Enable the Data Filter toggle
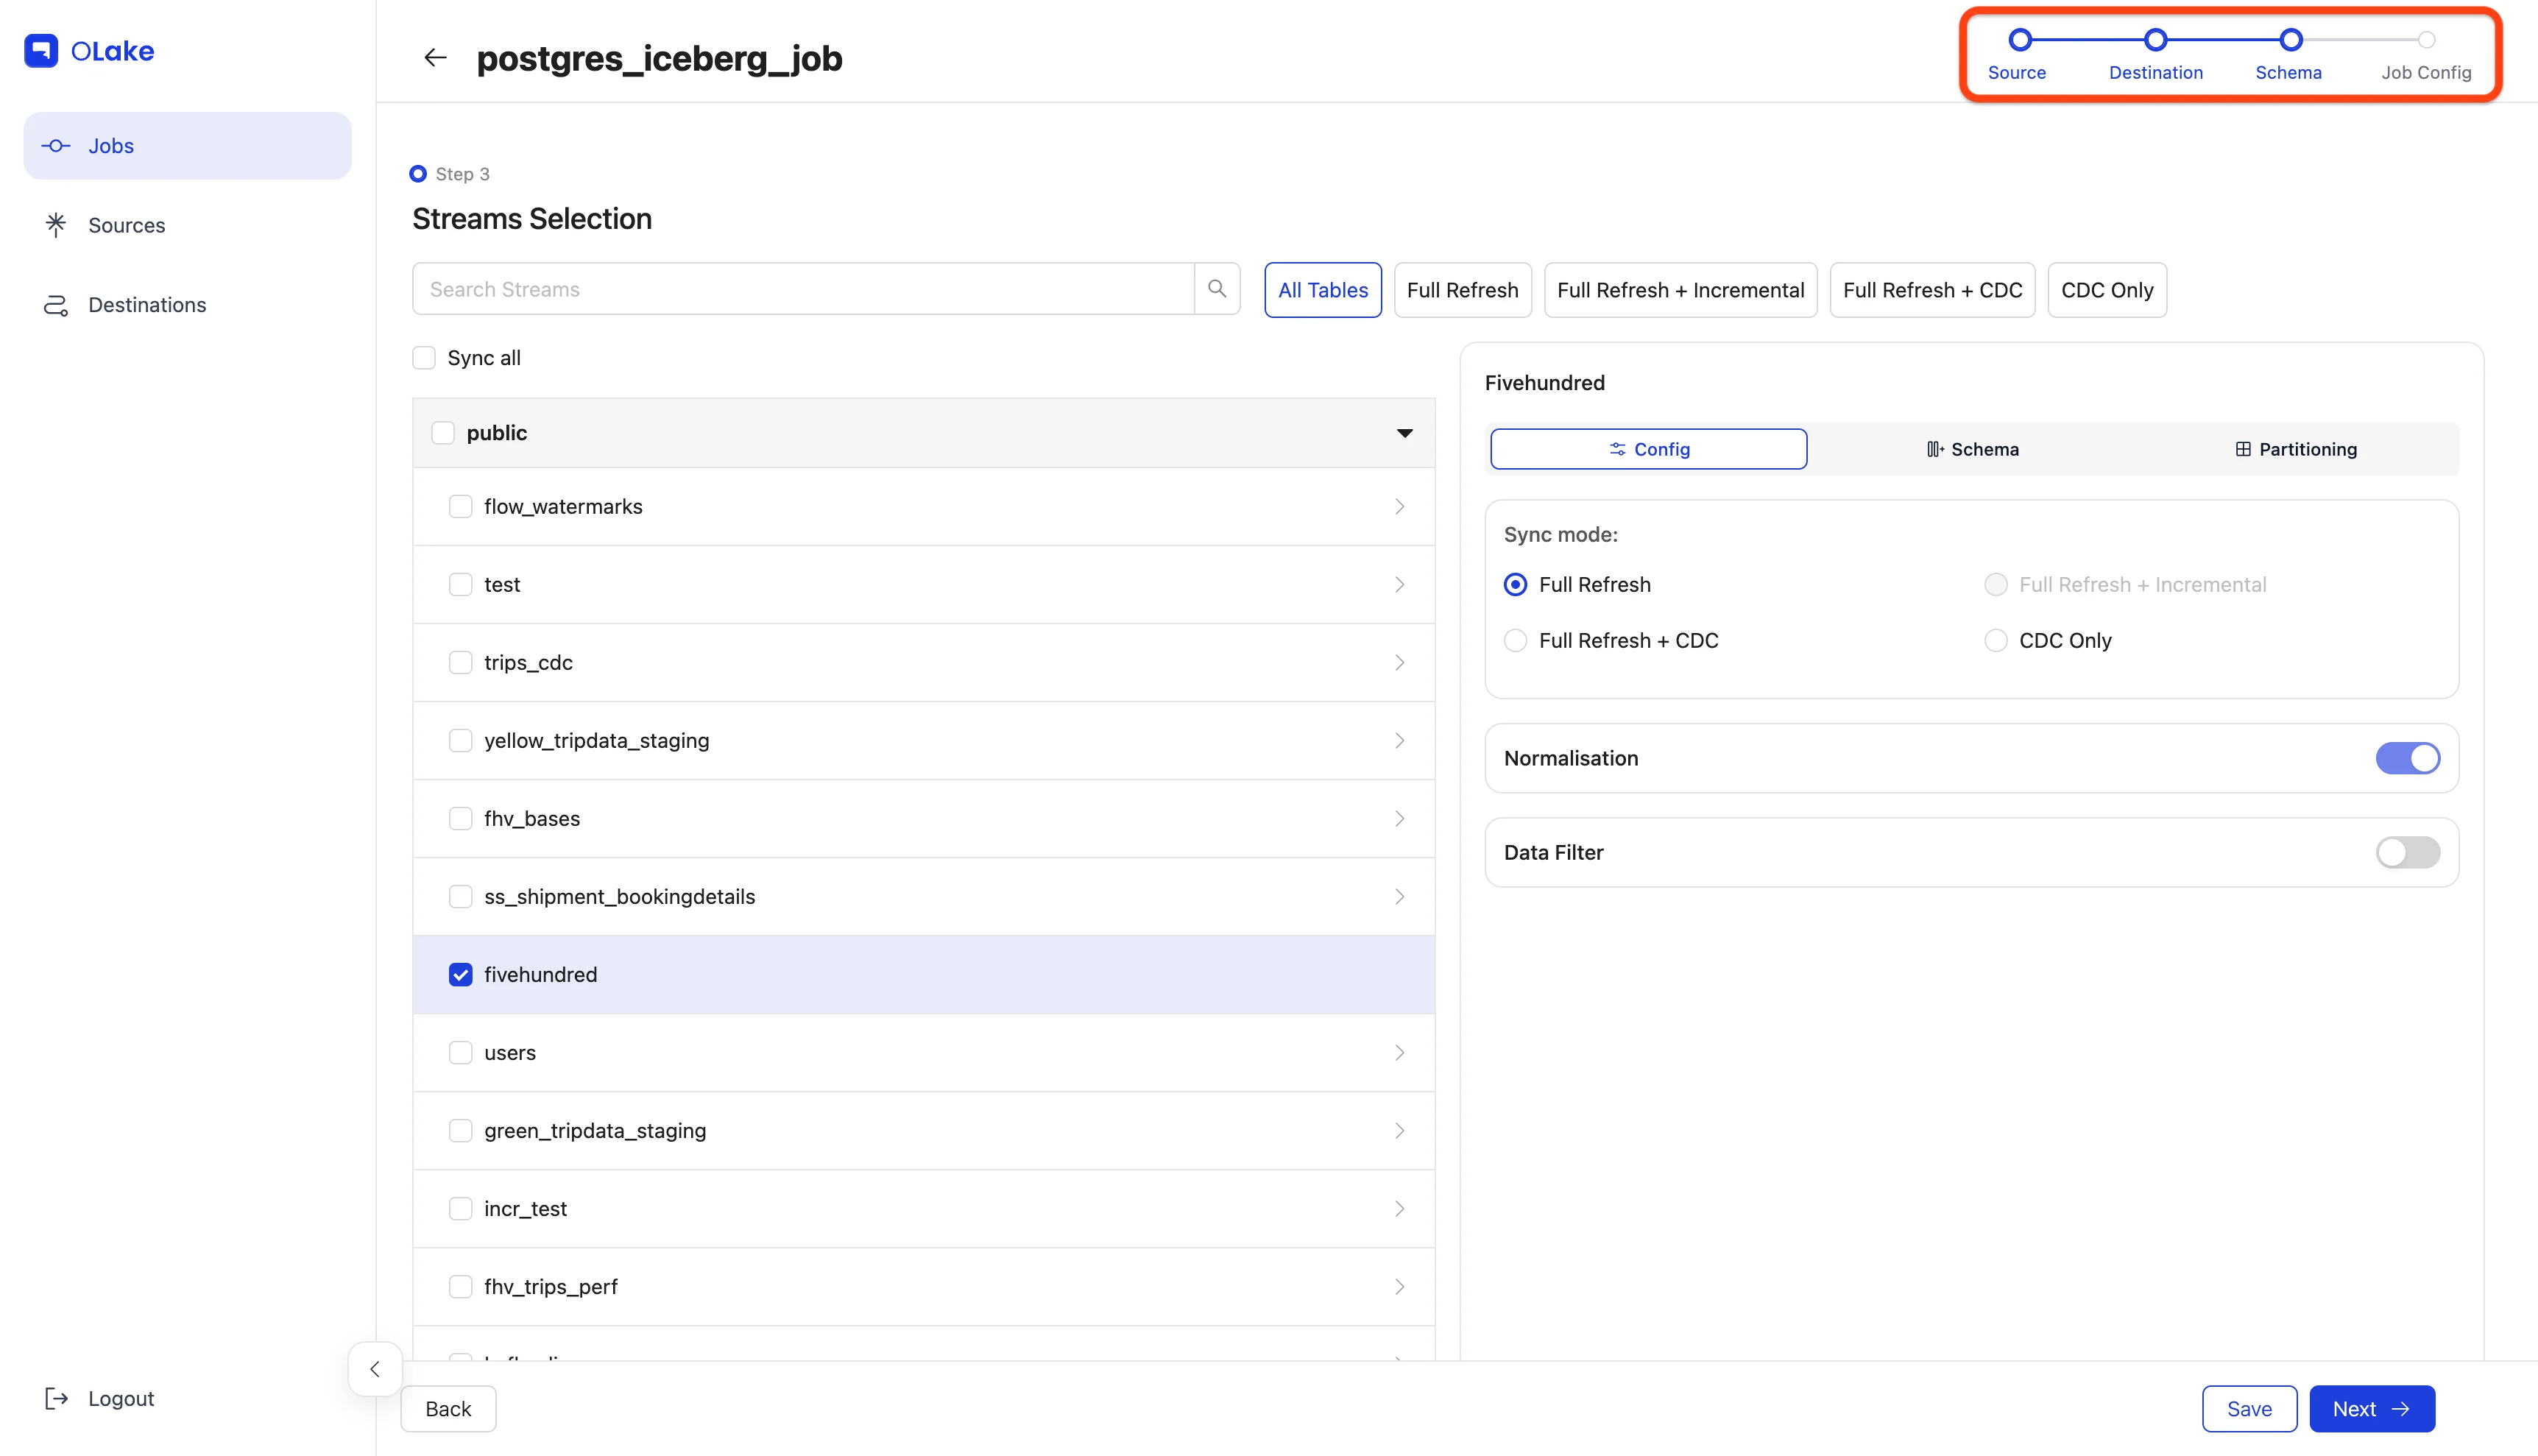 pyautogui.click(x=2407, y=852)
